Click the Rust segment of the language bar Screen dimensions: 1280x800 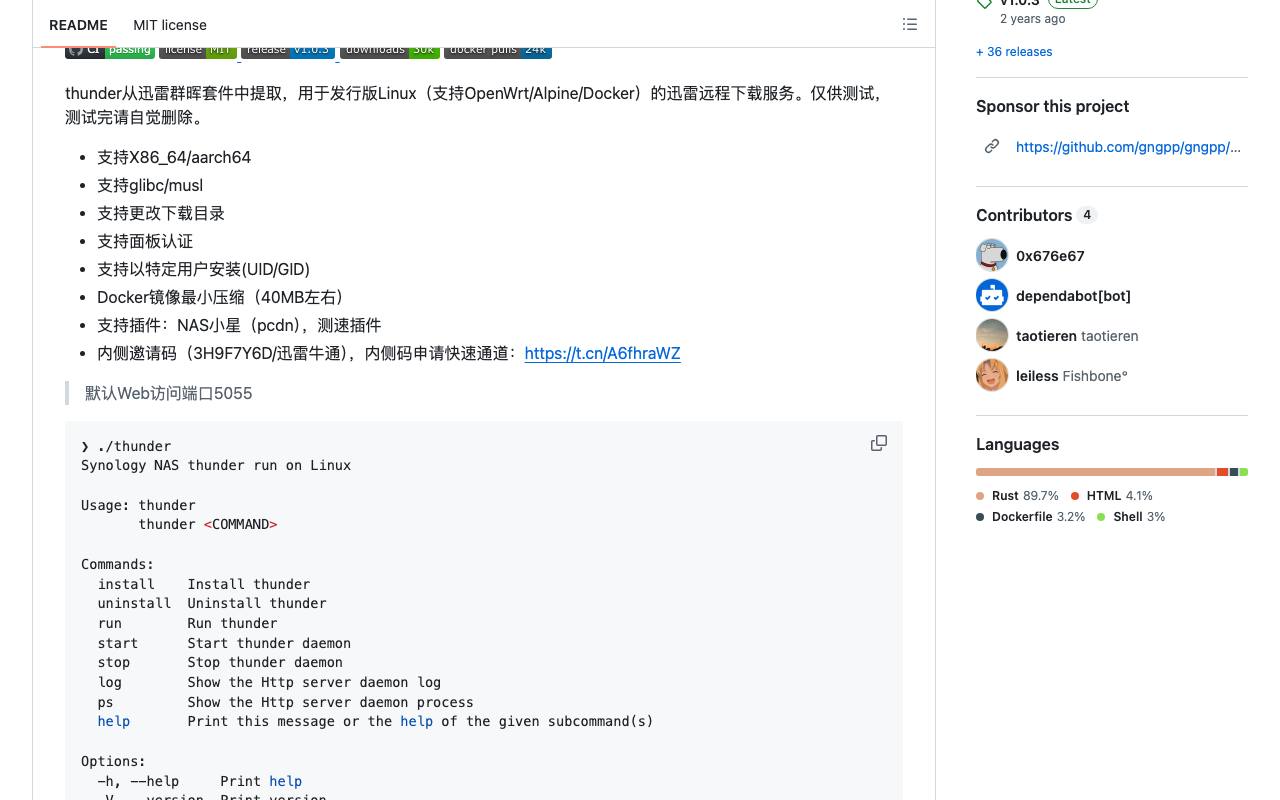1096,472
